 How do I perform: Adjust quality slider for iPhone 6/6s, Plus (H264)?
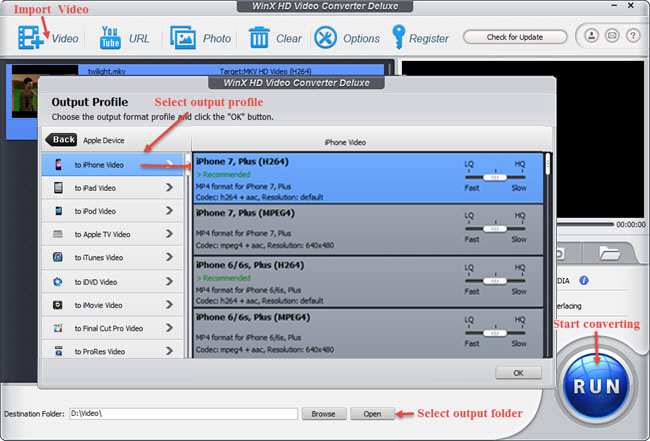[x=495, y=281]
